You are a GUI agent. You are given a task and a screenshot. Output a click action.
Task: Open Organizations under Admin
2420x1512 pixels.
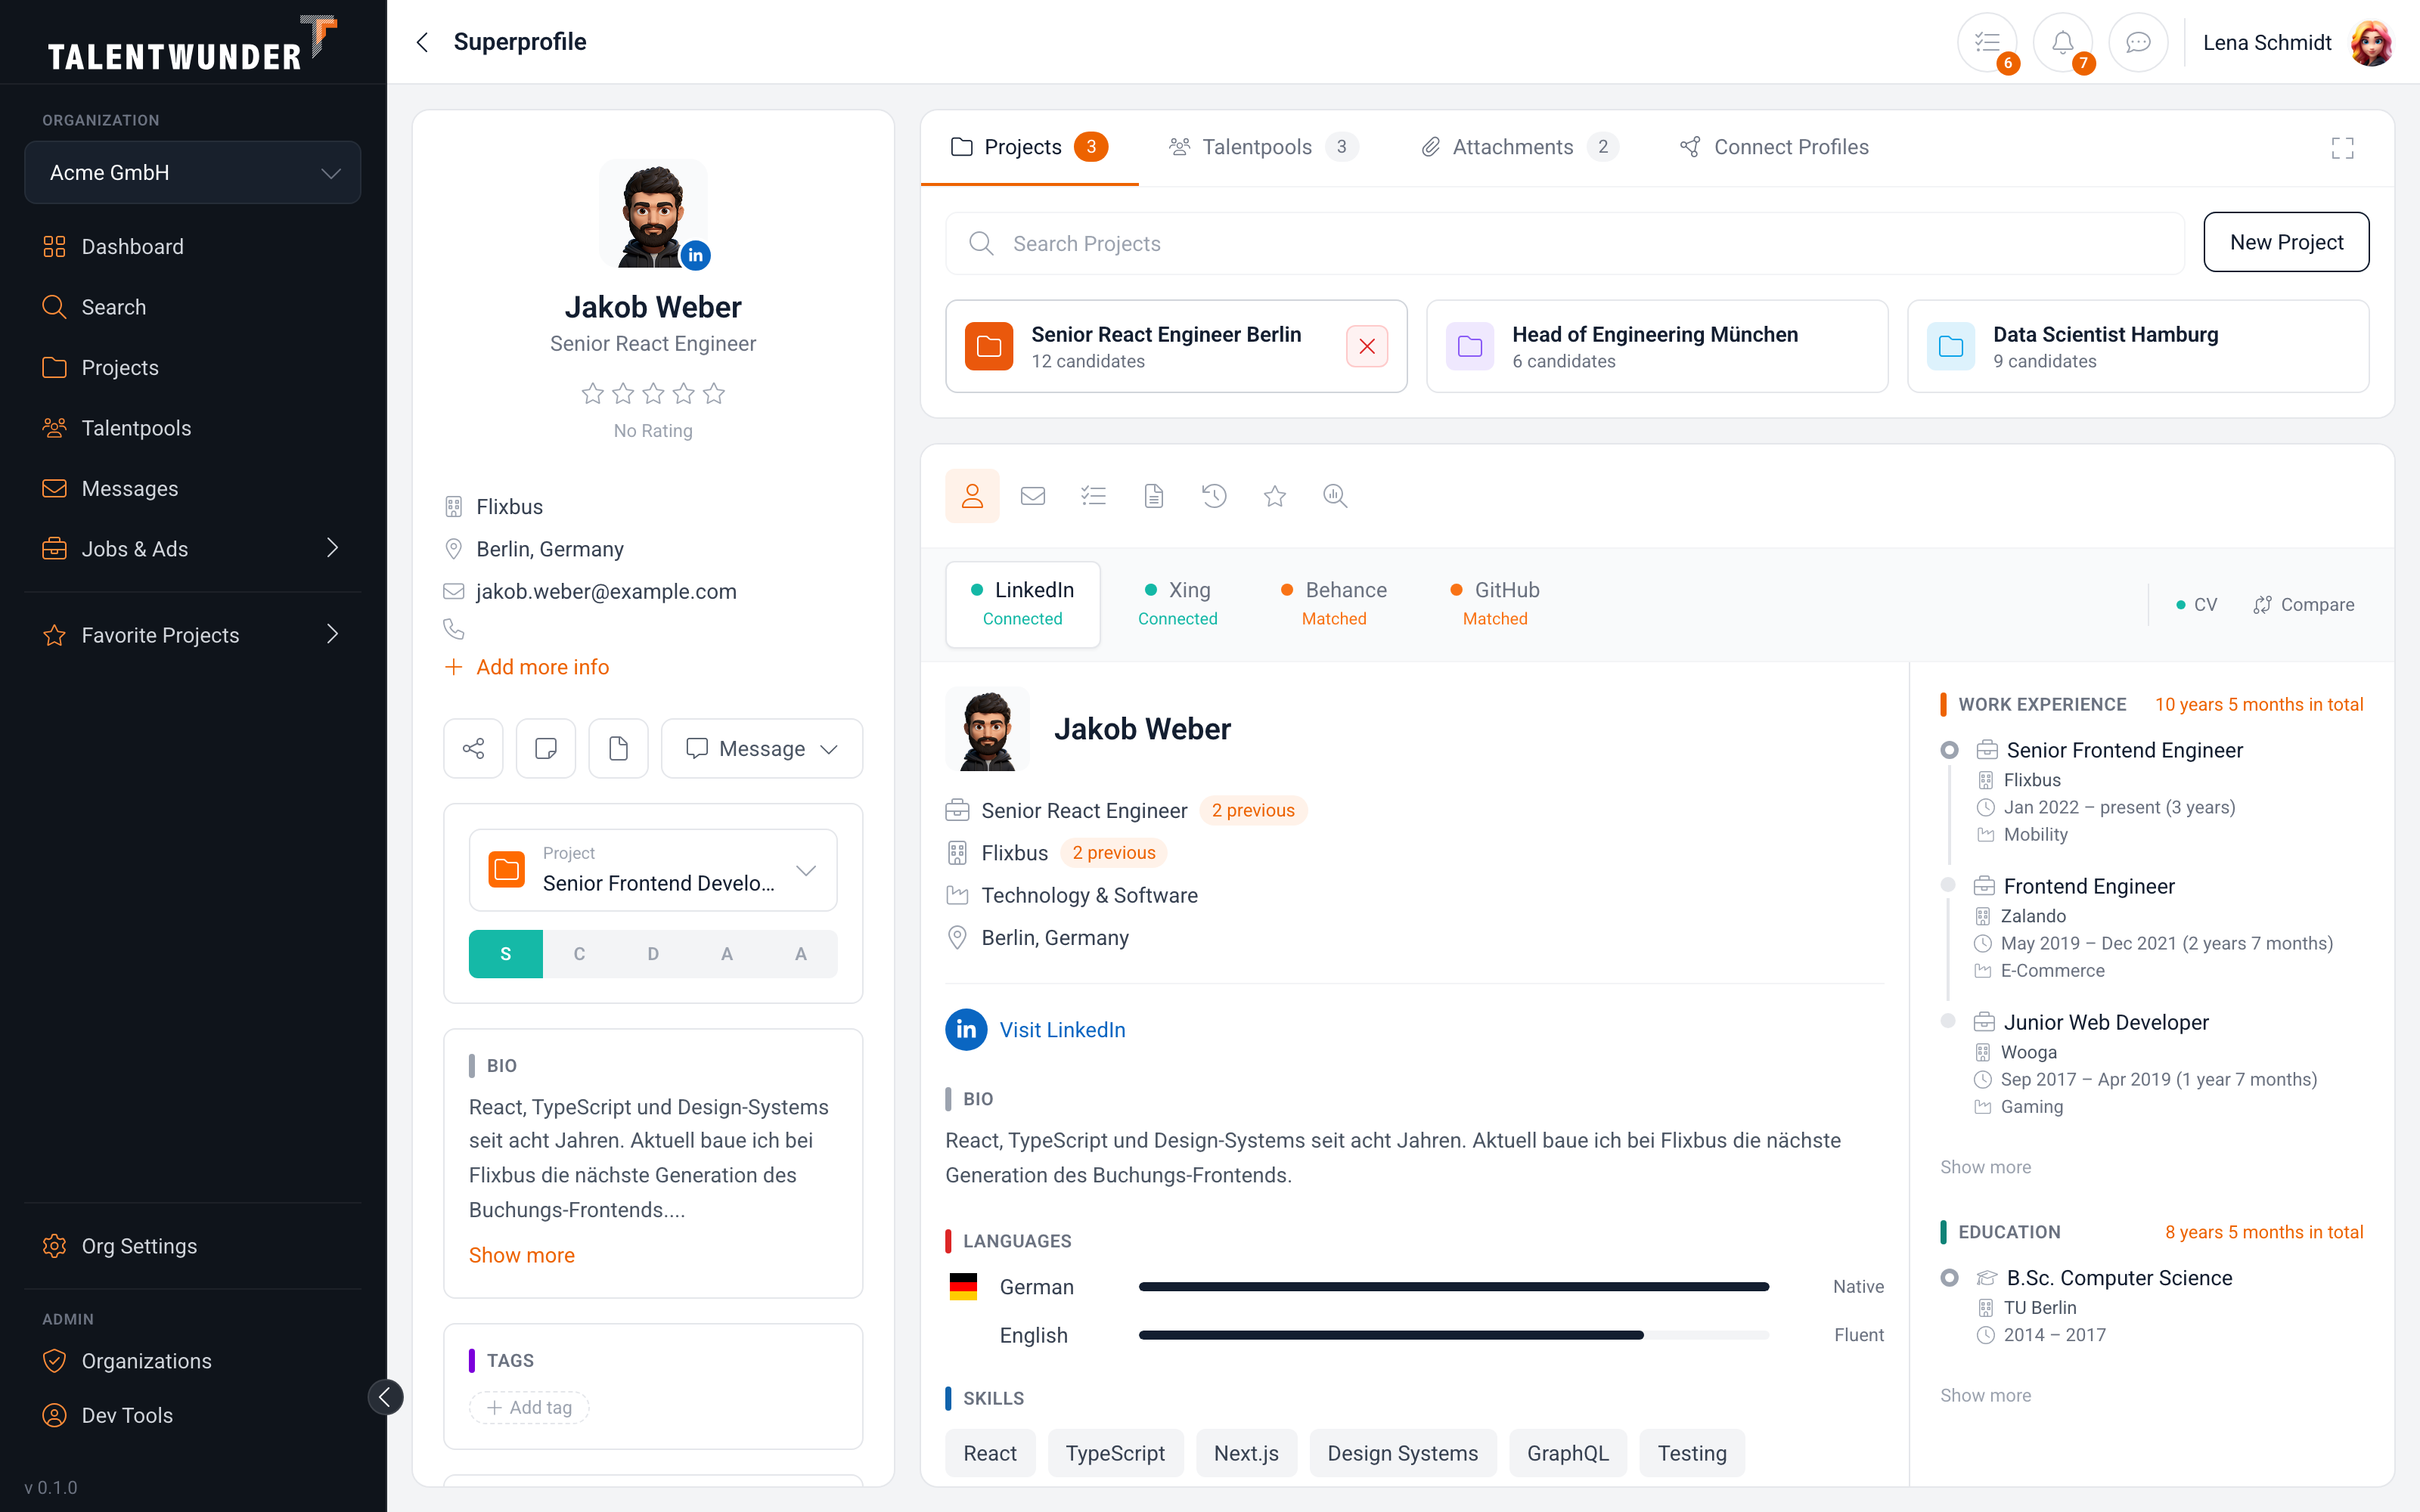193,1361
